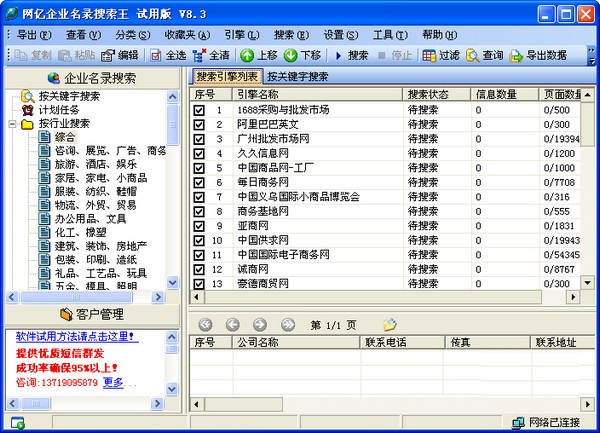Uncheck engine 1688采购与批发市场
The height and width of the screenshot is (433, 600).
click(x=199, y=111)
